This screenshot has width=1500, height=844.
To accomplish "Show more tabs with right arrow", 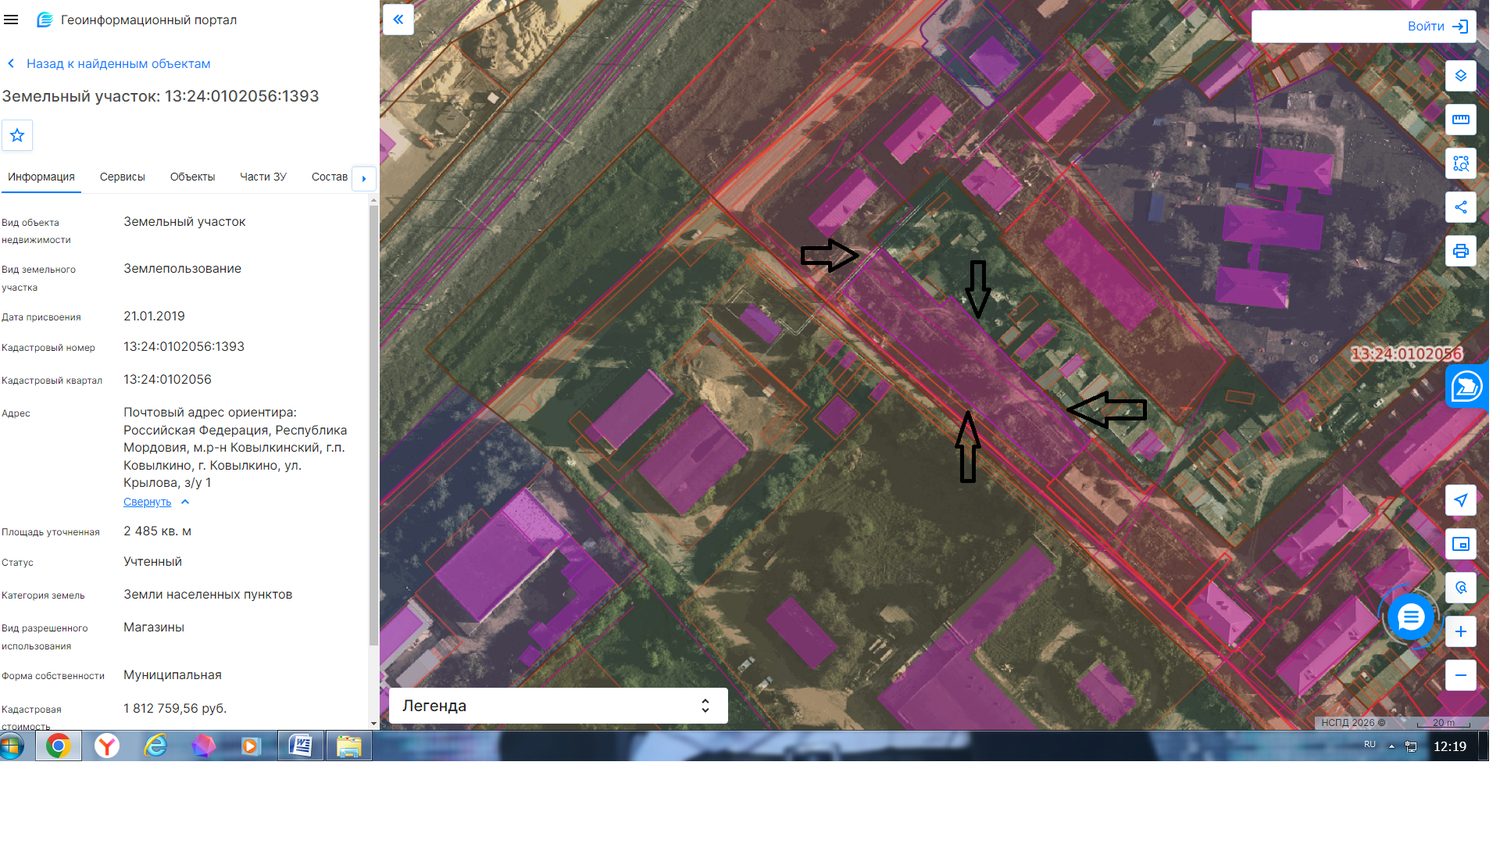I will [x=364, y=178].
